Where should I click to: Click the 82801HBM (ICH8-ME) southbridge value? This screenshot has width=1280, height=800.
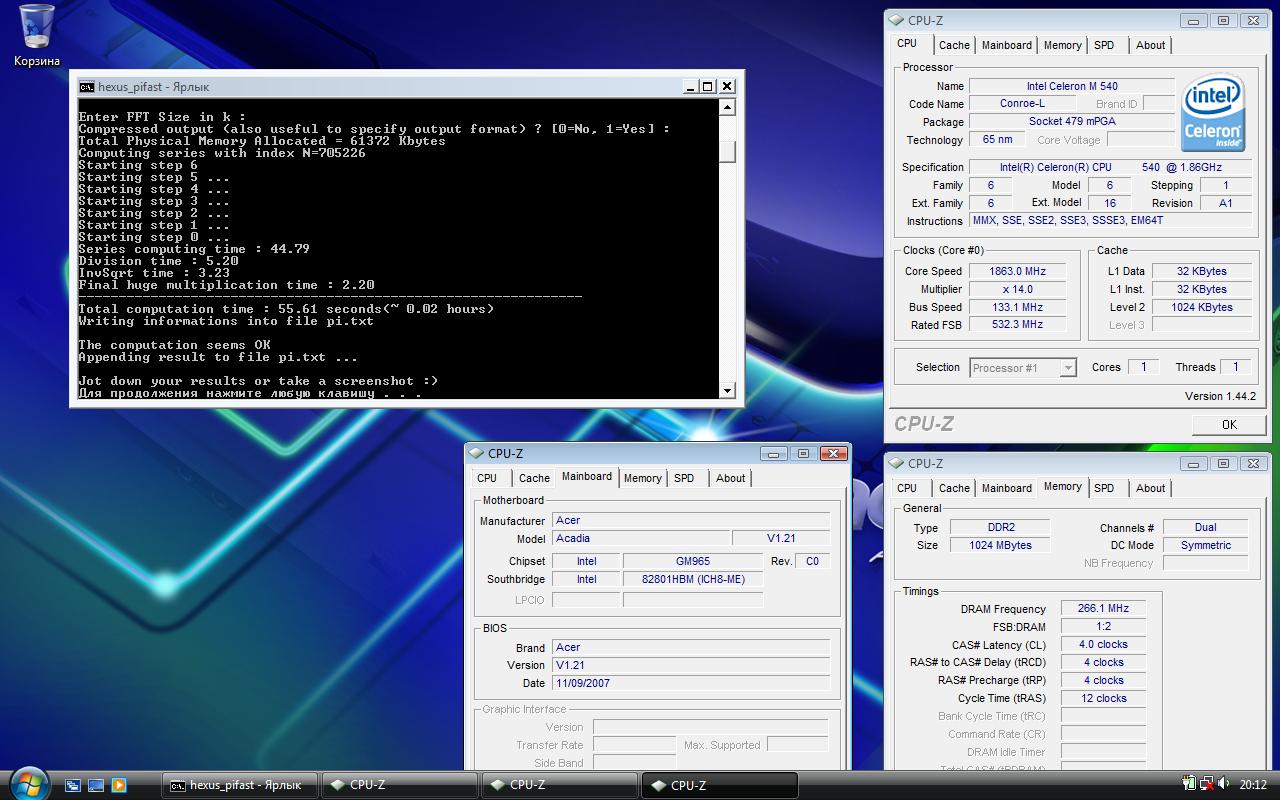[693, 579]
